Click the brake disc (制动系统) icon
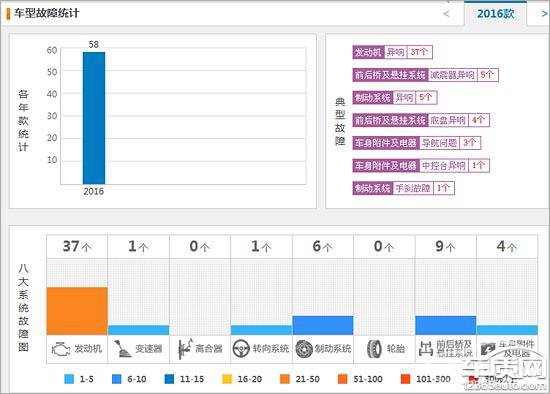The width and height of the screenshot is (550, 394). [x=303, y=349]
